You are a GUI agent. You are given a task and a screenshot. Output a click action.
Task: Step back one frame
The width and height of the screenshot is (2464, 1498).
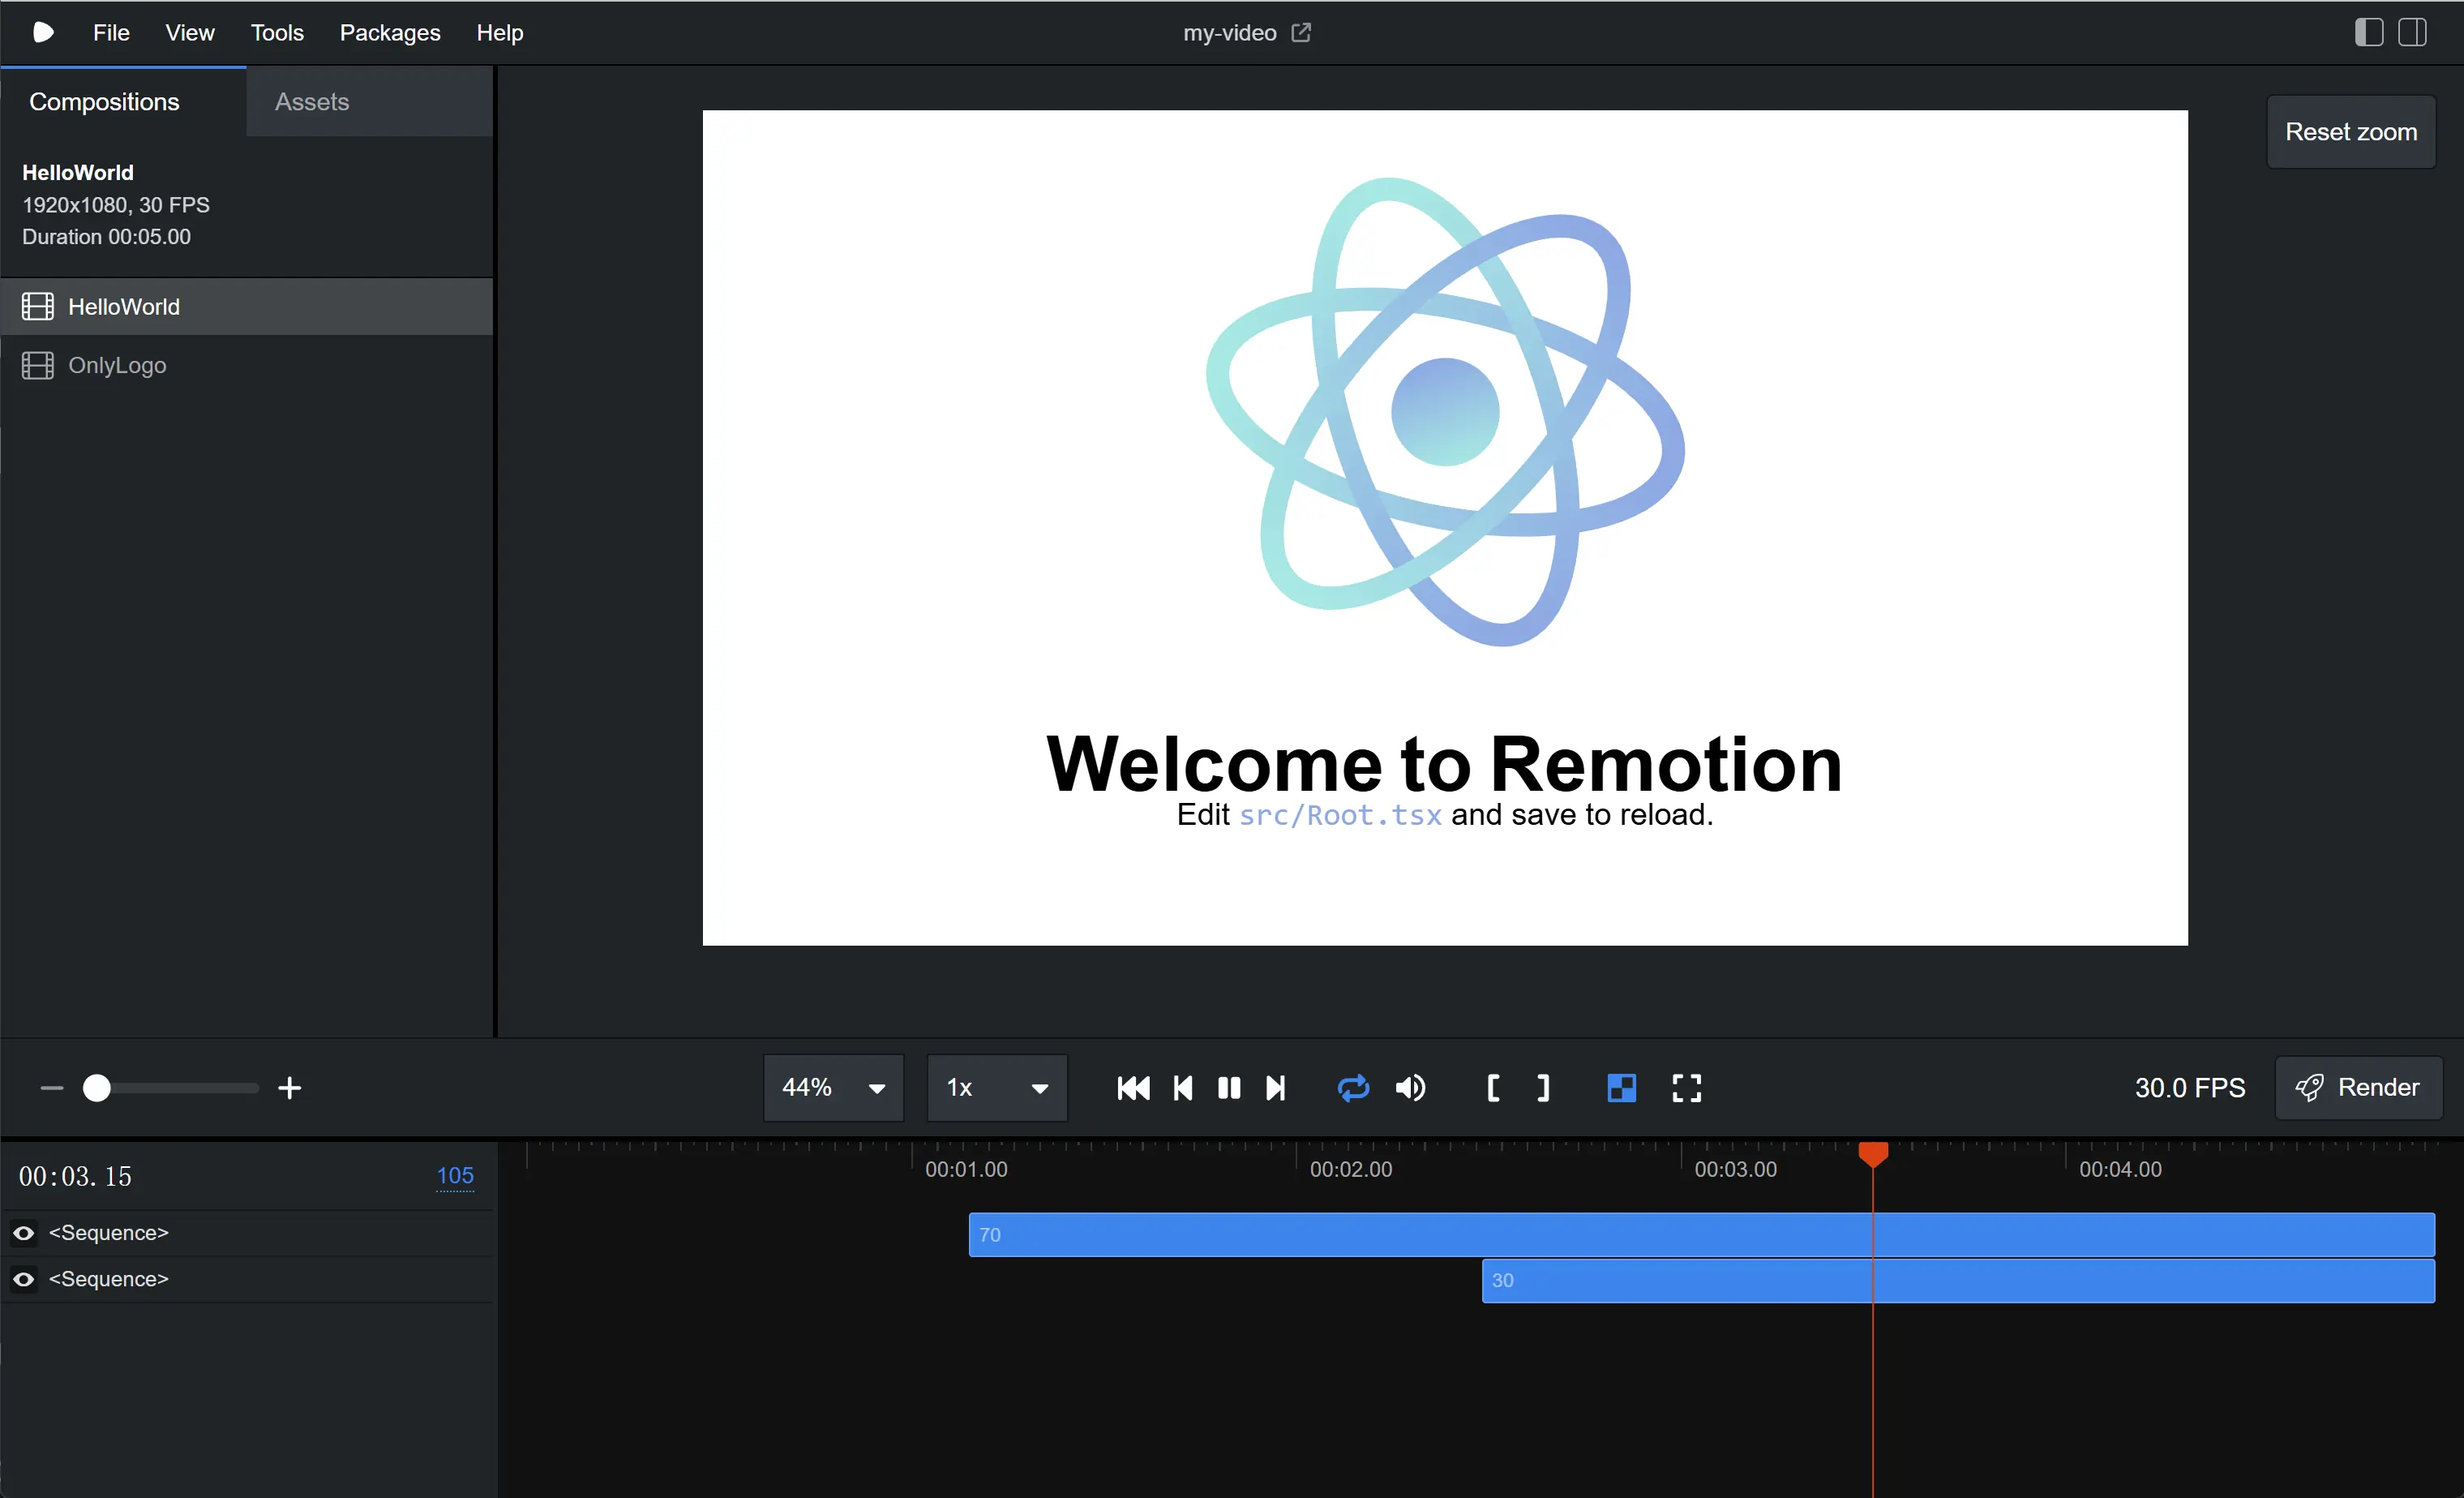click(1183, 1088)
